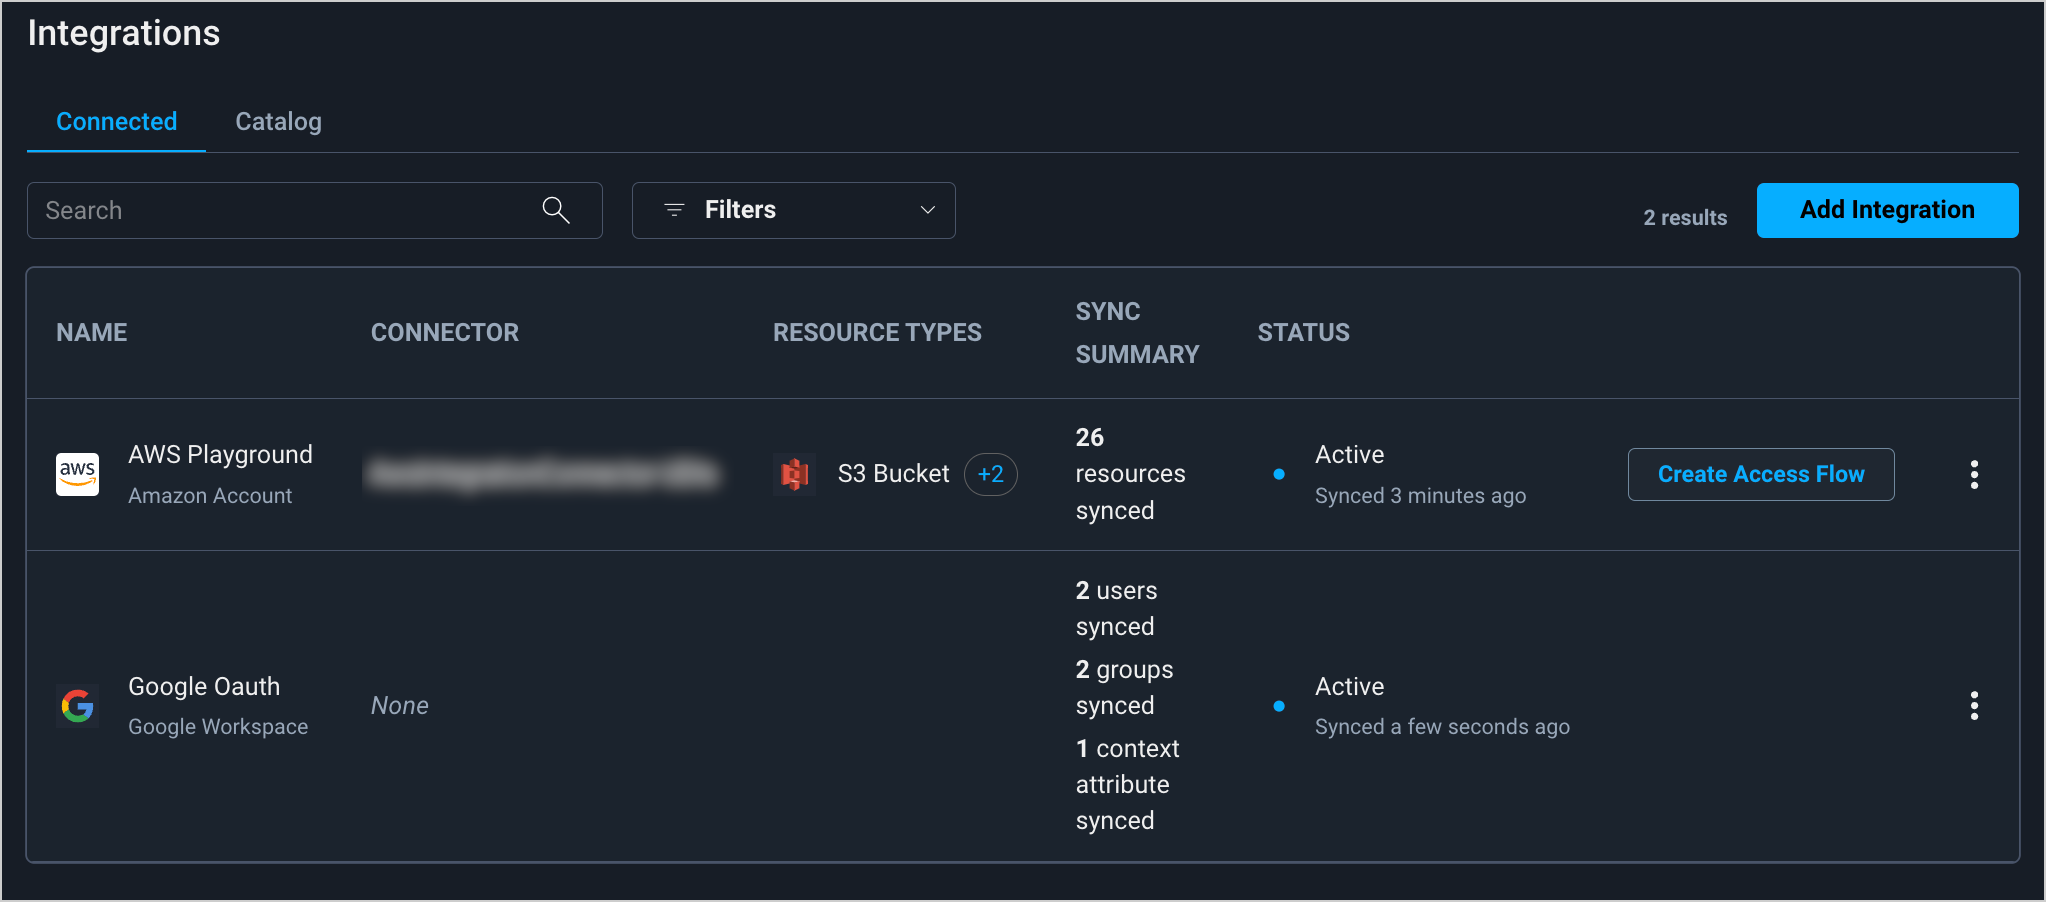Select the Connected tab
The image size is (2046, 902).
click(116, 122)
